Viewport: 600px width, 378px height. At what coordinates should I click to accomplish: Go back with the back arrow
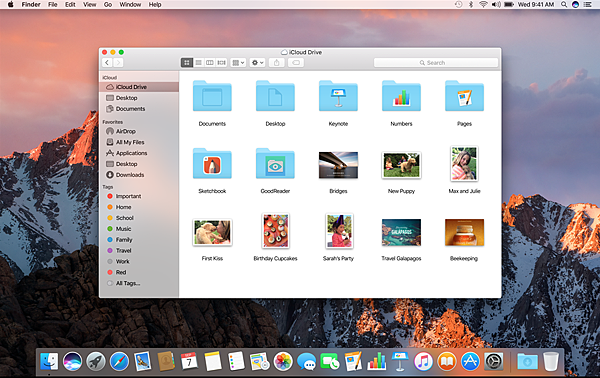click(107, 63)
